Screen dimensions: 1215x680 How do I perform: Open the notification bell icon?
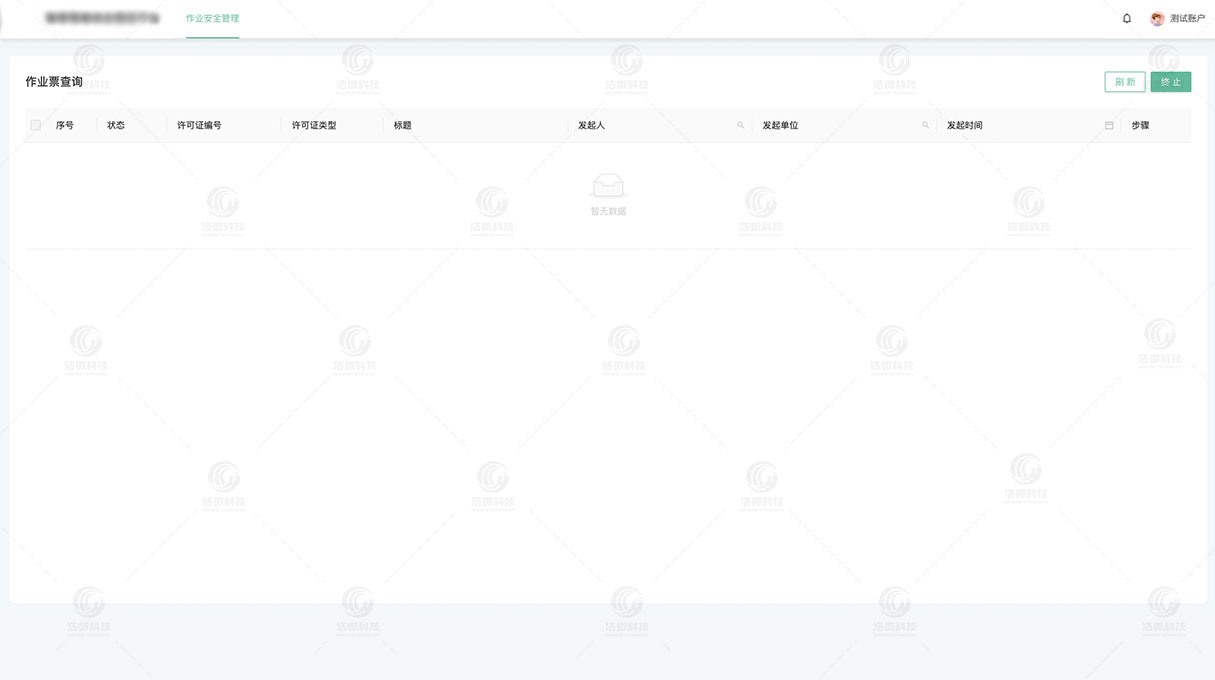tap(1126, 18)
